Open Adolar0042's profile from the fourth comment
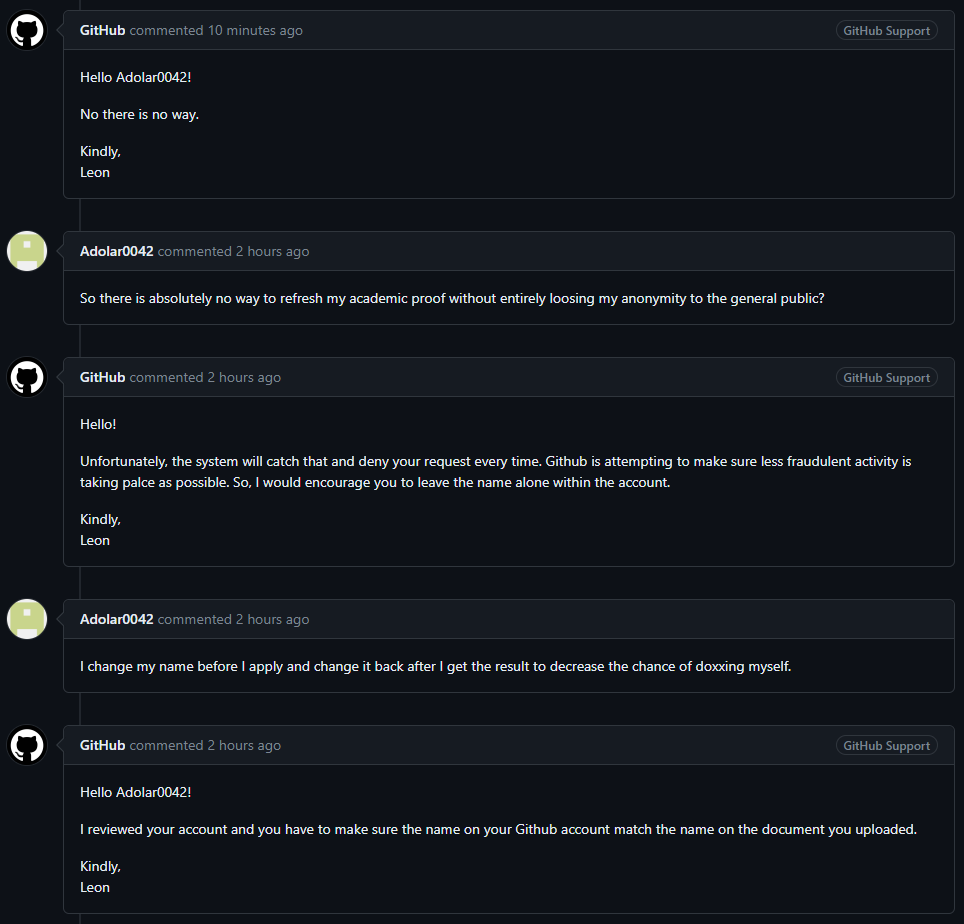The width and height of the screenshot is (964, 924). pos(116,619)
